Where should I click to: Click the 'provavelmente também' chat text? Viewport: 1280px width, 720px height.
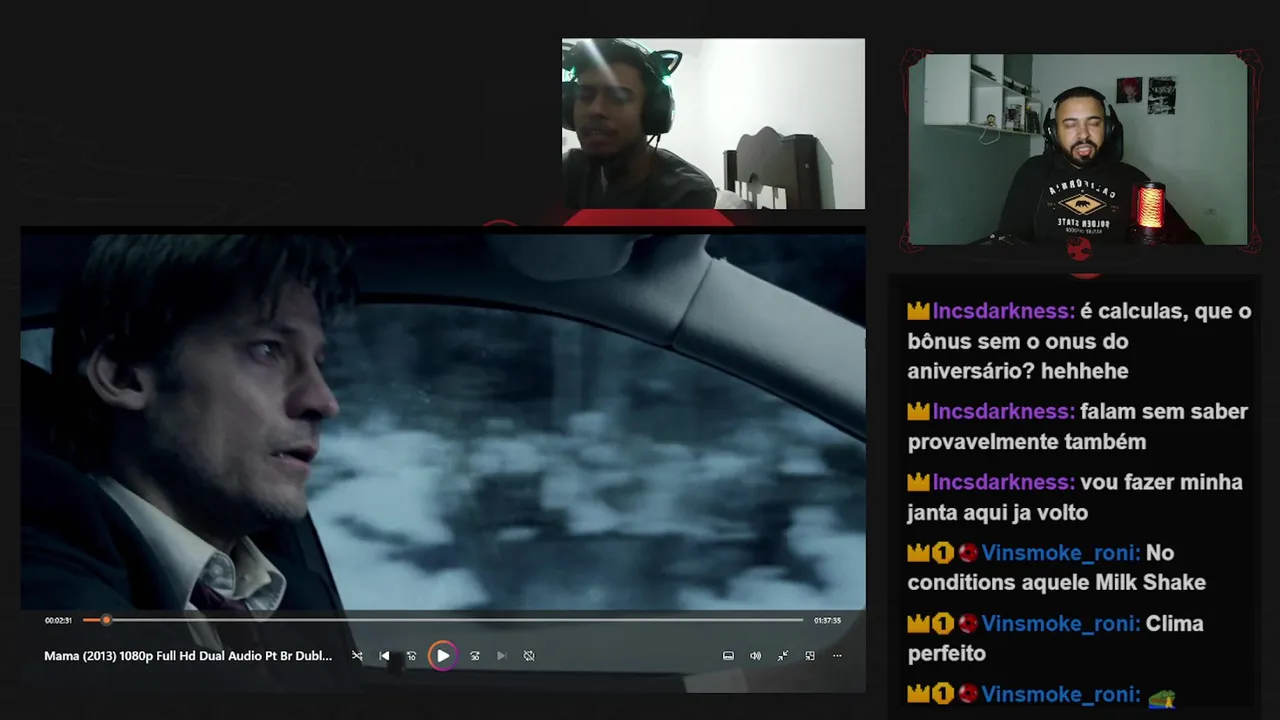pyautogui.click(x=1027, y=442)
